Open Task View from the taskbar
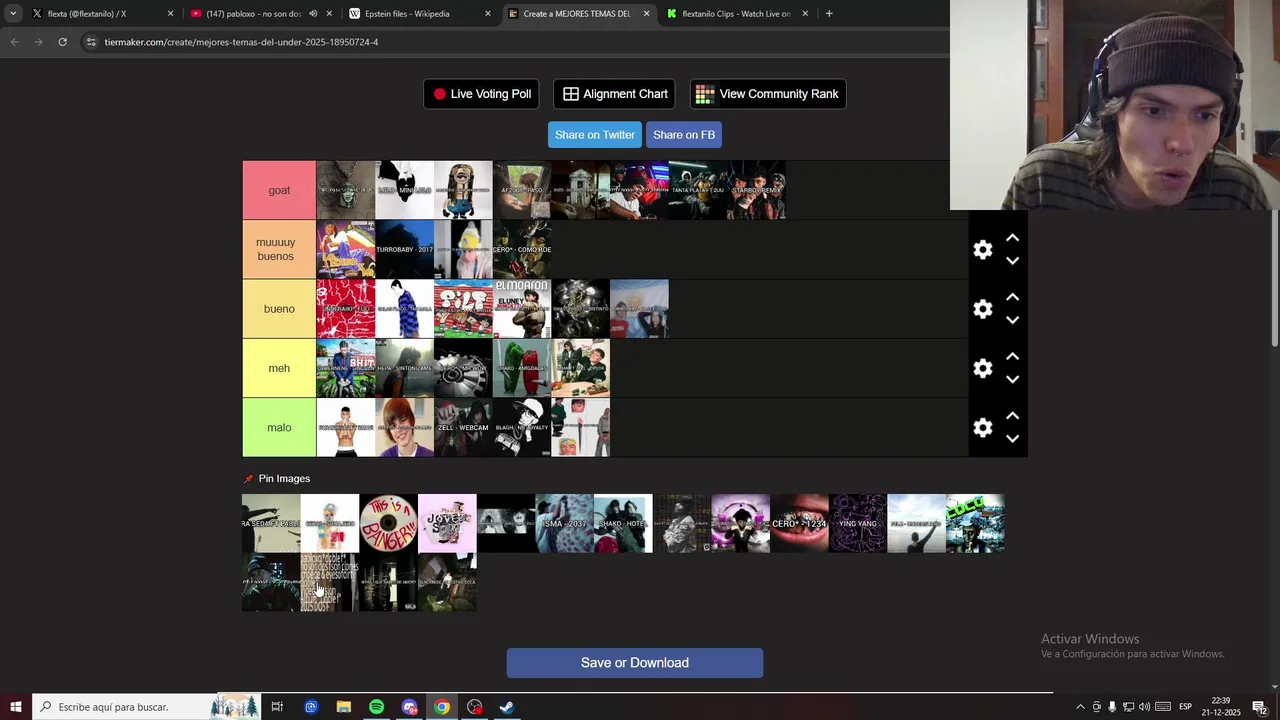The height and width of the screenshot is (720, 1280). click(x=277, y=707)
